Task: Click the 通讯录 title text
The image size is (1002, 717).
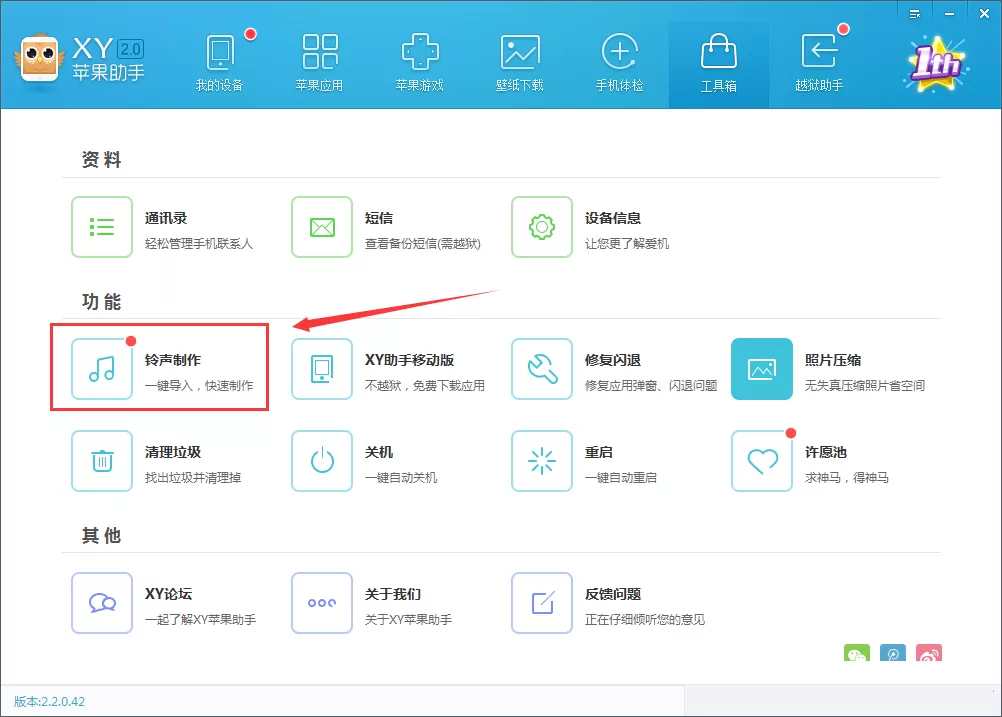Action: 166,219
